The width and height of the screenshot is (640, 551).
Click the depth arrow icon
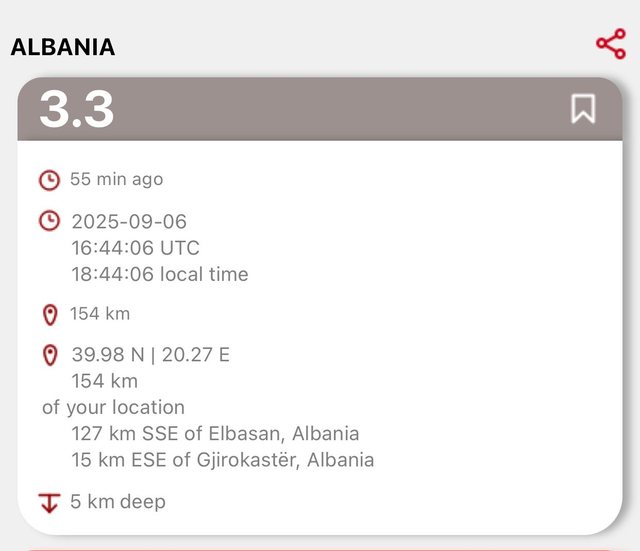tap(49, 502)
